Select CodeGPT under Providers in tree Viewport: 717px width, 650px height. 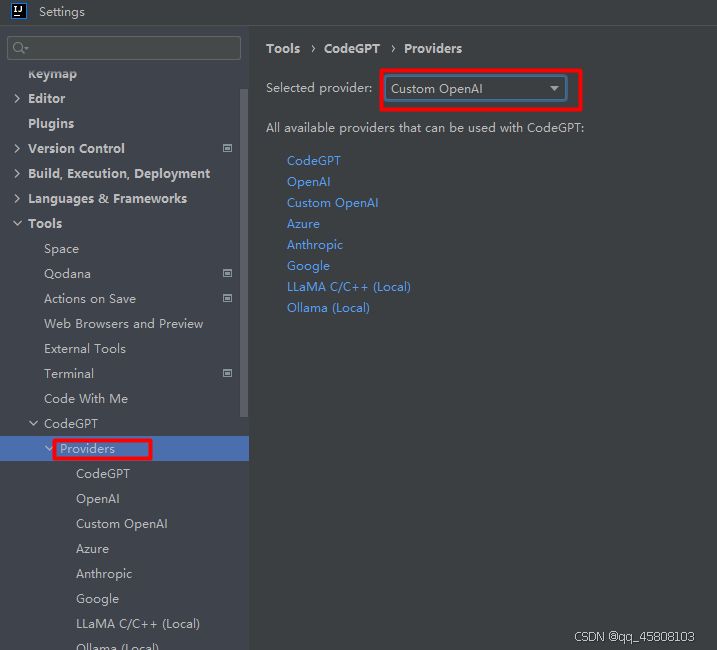pos(103,473)
